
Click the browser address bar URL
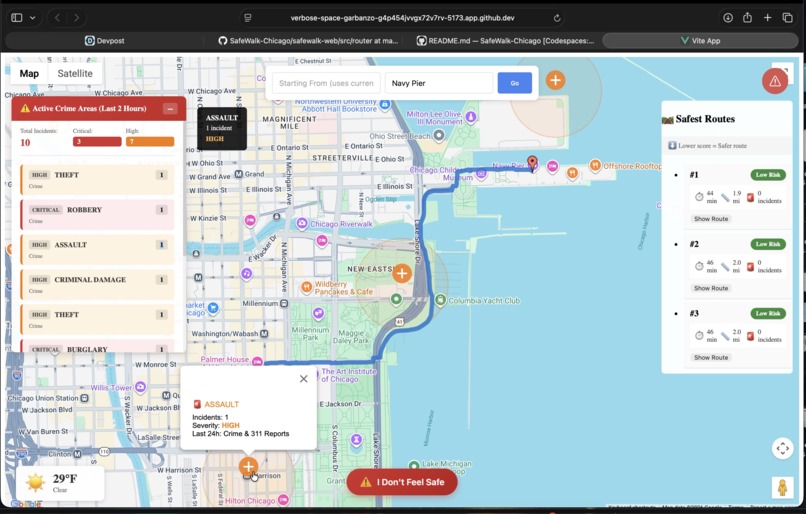[402, 18]
